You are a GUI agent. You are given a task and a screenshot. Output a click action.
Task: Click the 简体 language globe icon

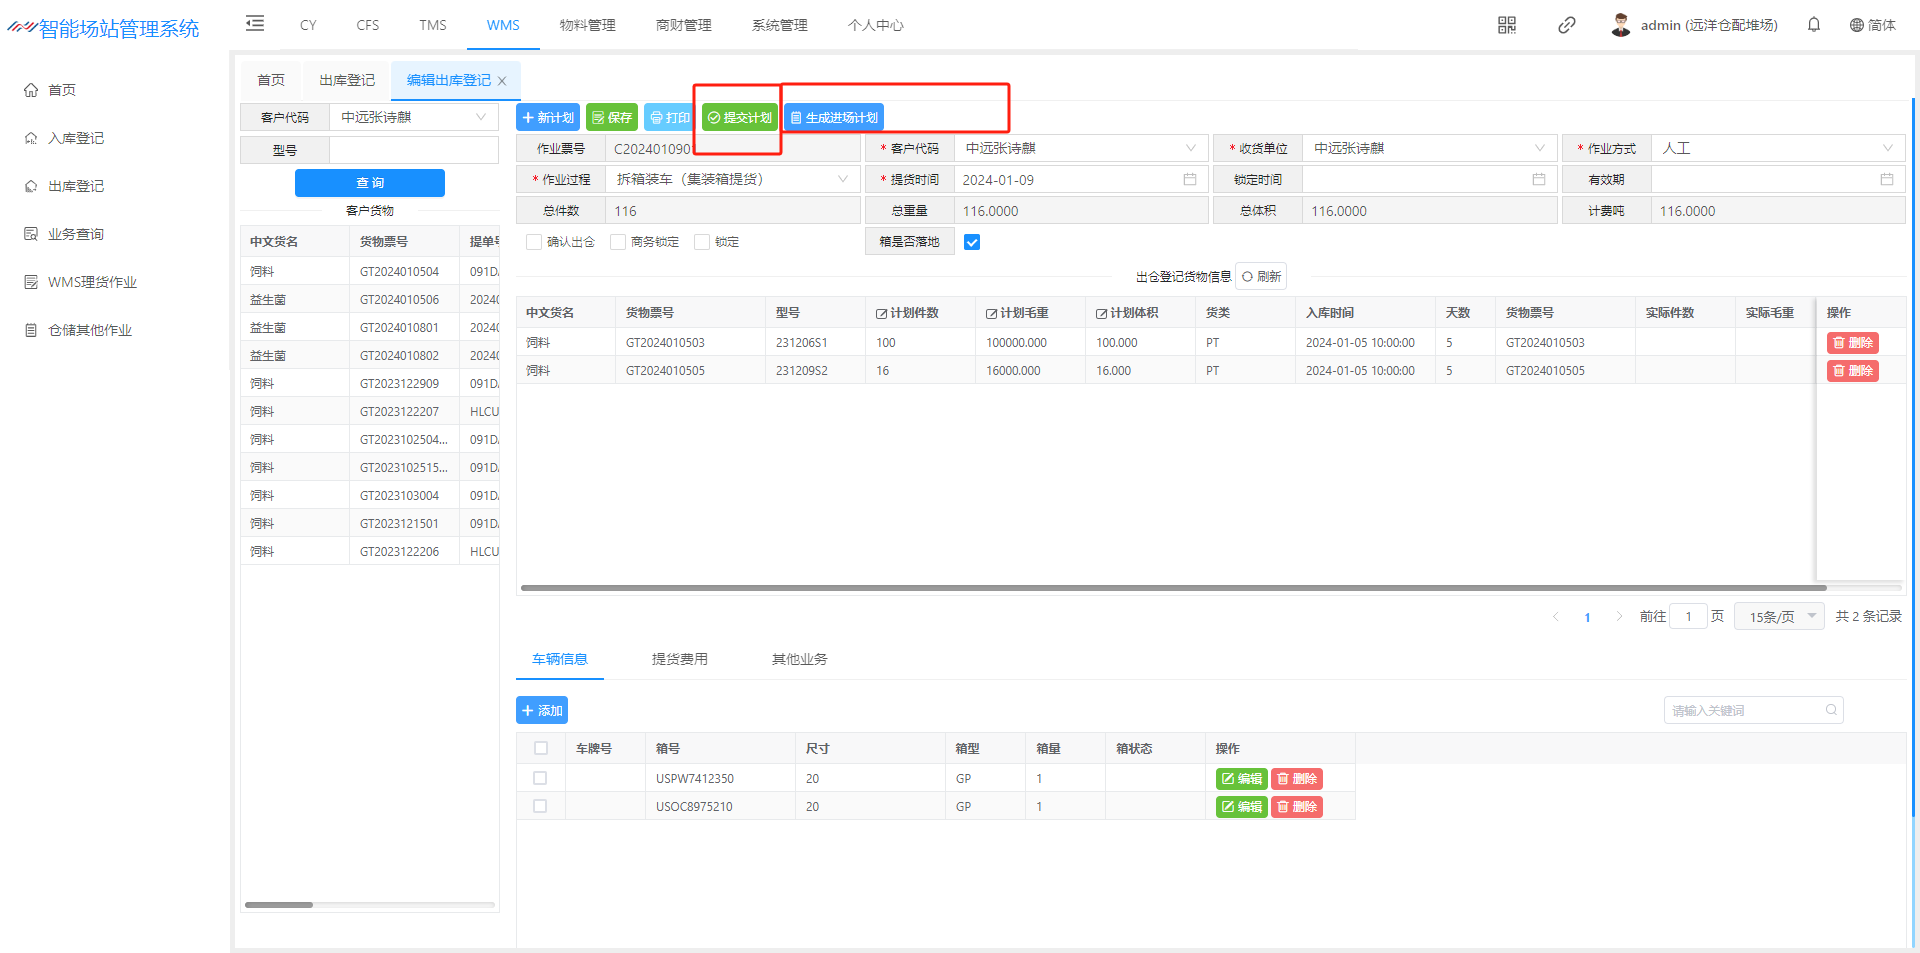click(1857, 25)
